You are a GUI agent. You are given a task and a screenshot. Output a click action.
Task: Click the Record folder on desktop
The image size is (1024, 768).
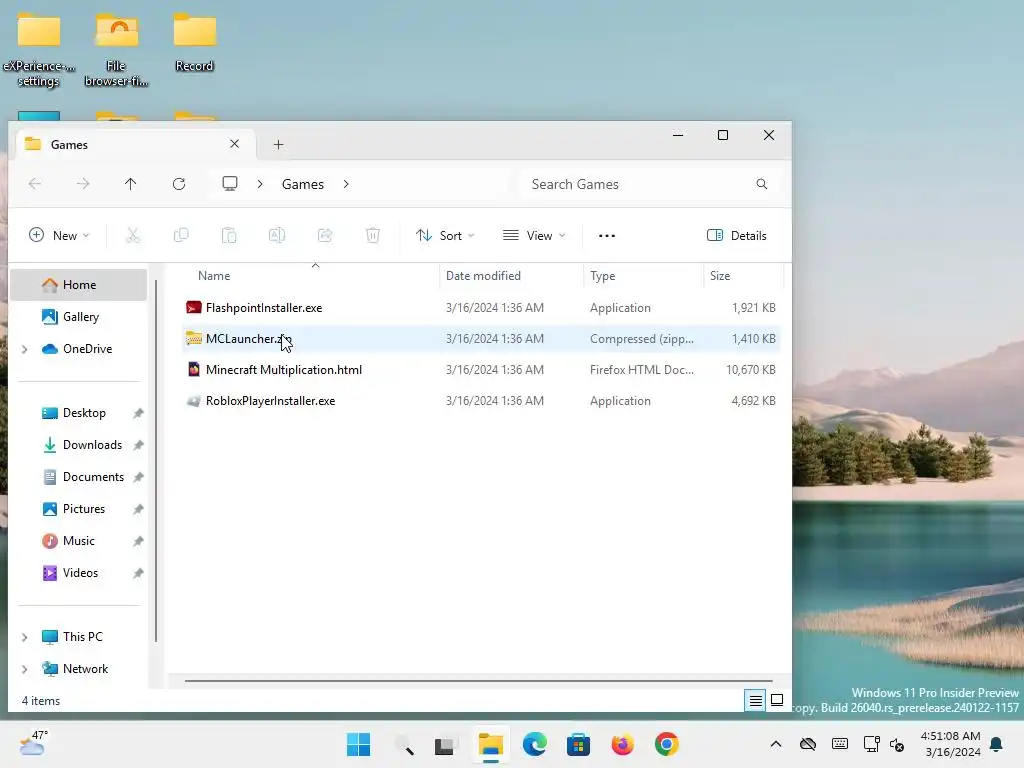click(195, 41)
